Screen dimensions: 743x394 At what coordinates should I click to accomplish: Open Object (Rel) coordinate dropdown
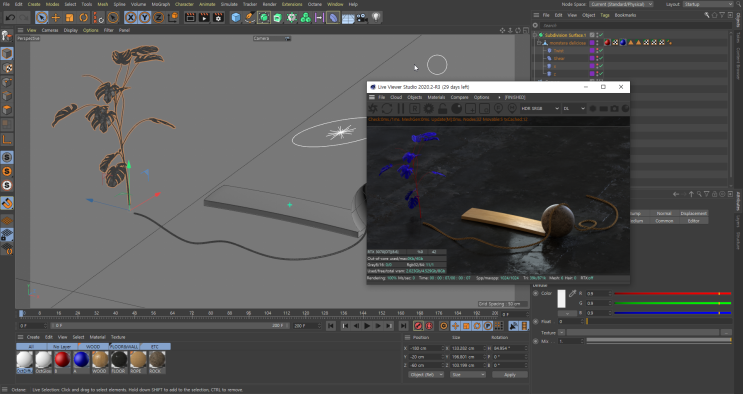[426, 375]
